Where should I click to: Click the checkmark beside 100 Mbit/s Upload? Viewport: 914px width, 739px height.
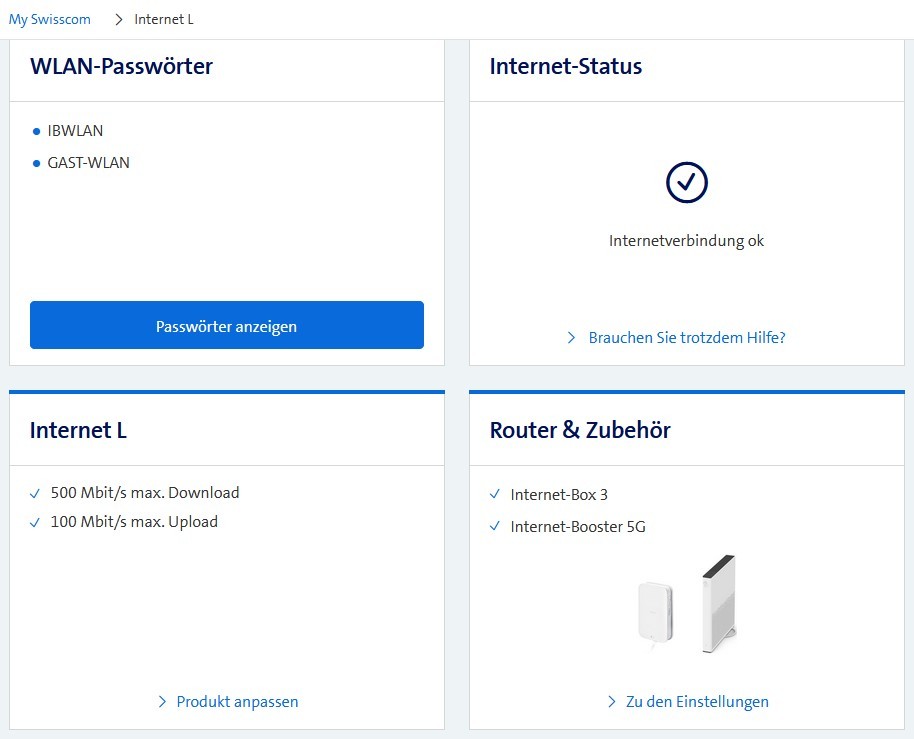[x=36, y=522]
